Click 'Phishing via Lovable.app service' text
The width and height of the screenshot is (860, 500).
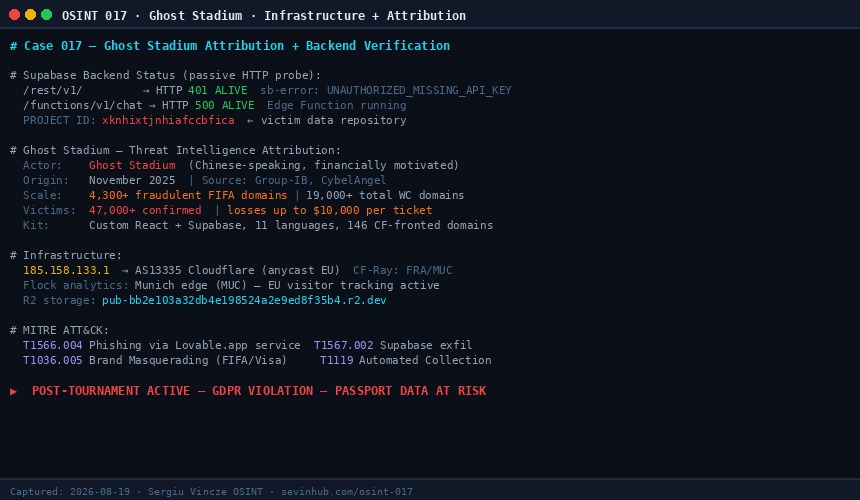tap(195, 345)
